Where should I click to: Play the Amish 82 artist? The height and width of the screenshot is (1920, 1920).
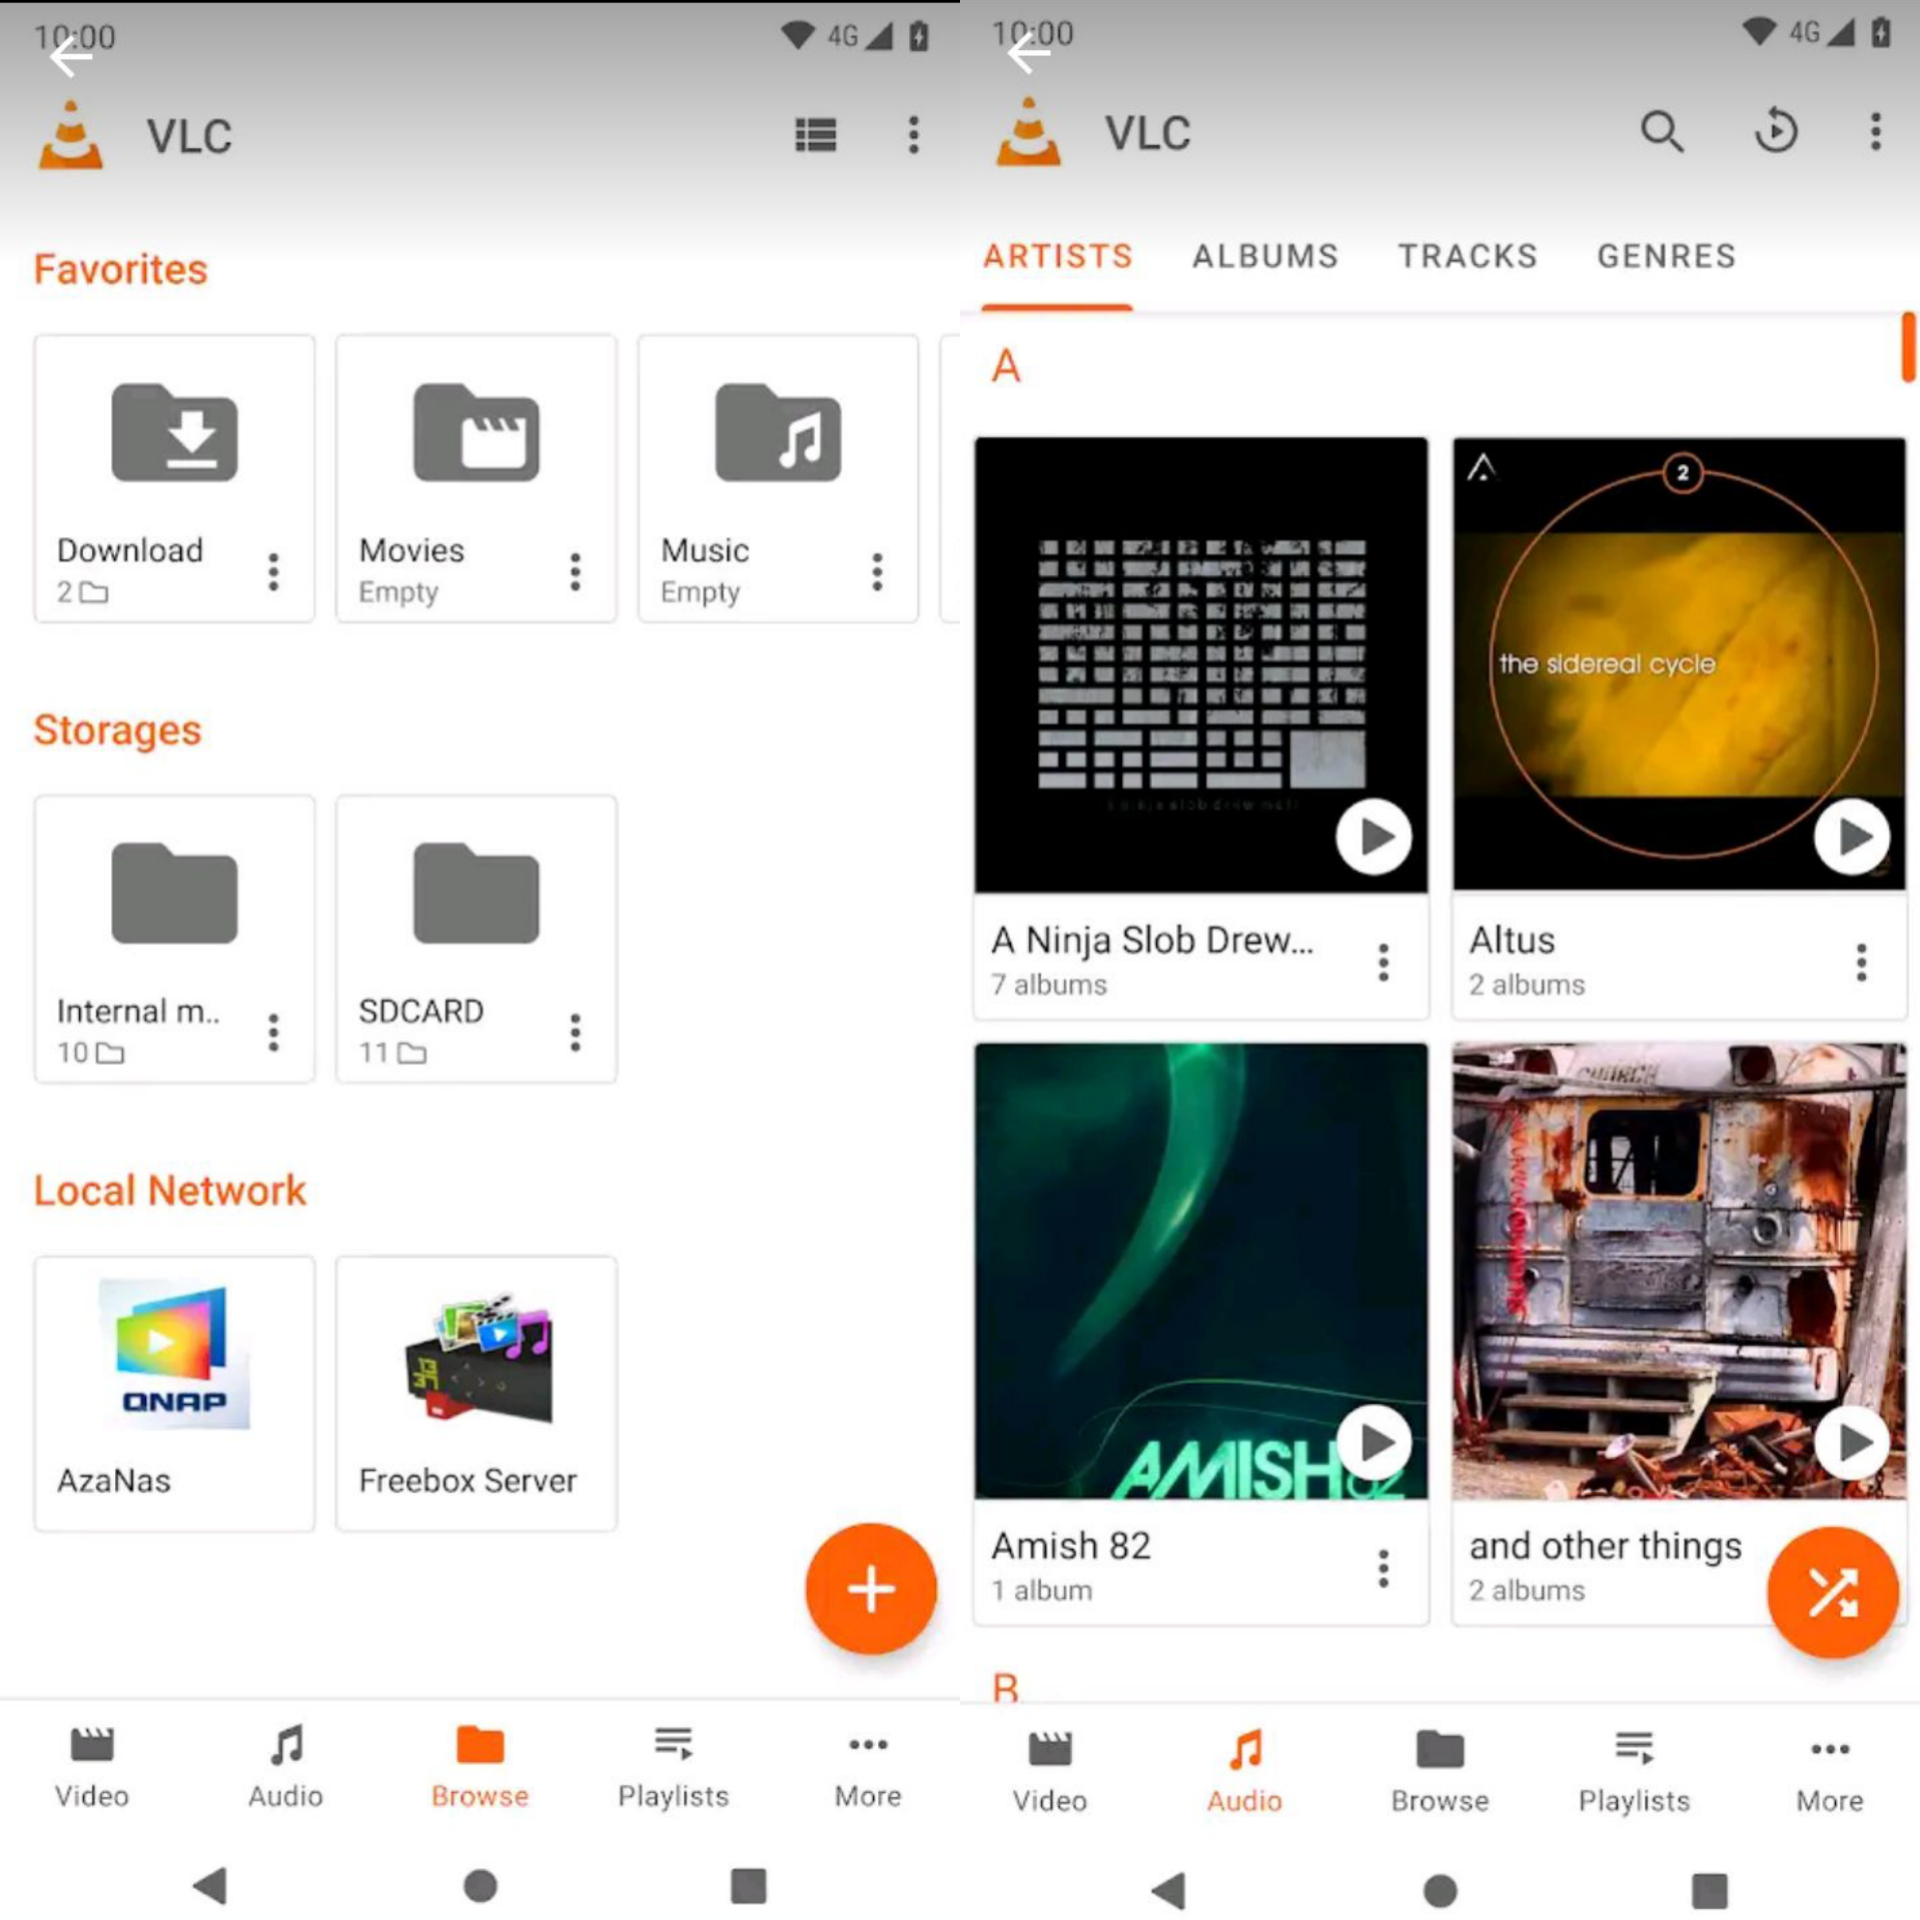pyautogui.click(x=1374, y=1441)
